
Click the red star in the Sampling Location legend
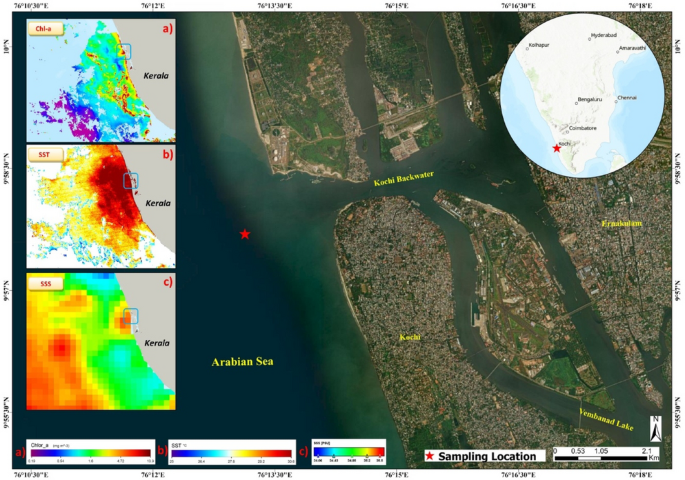(431, 456)
